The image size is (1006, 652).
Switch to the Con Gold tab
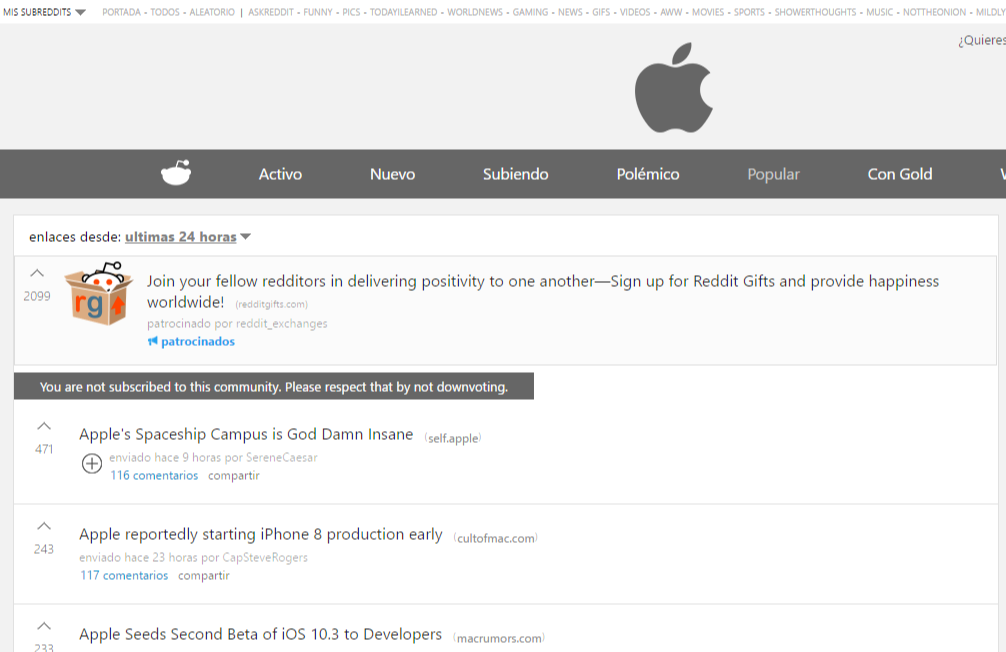pos(899,174)
